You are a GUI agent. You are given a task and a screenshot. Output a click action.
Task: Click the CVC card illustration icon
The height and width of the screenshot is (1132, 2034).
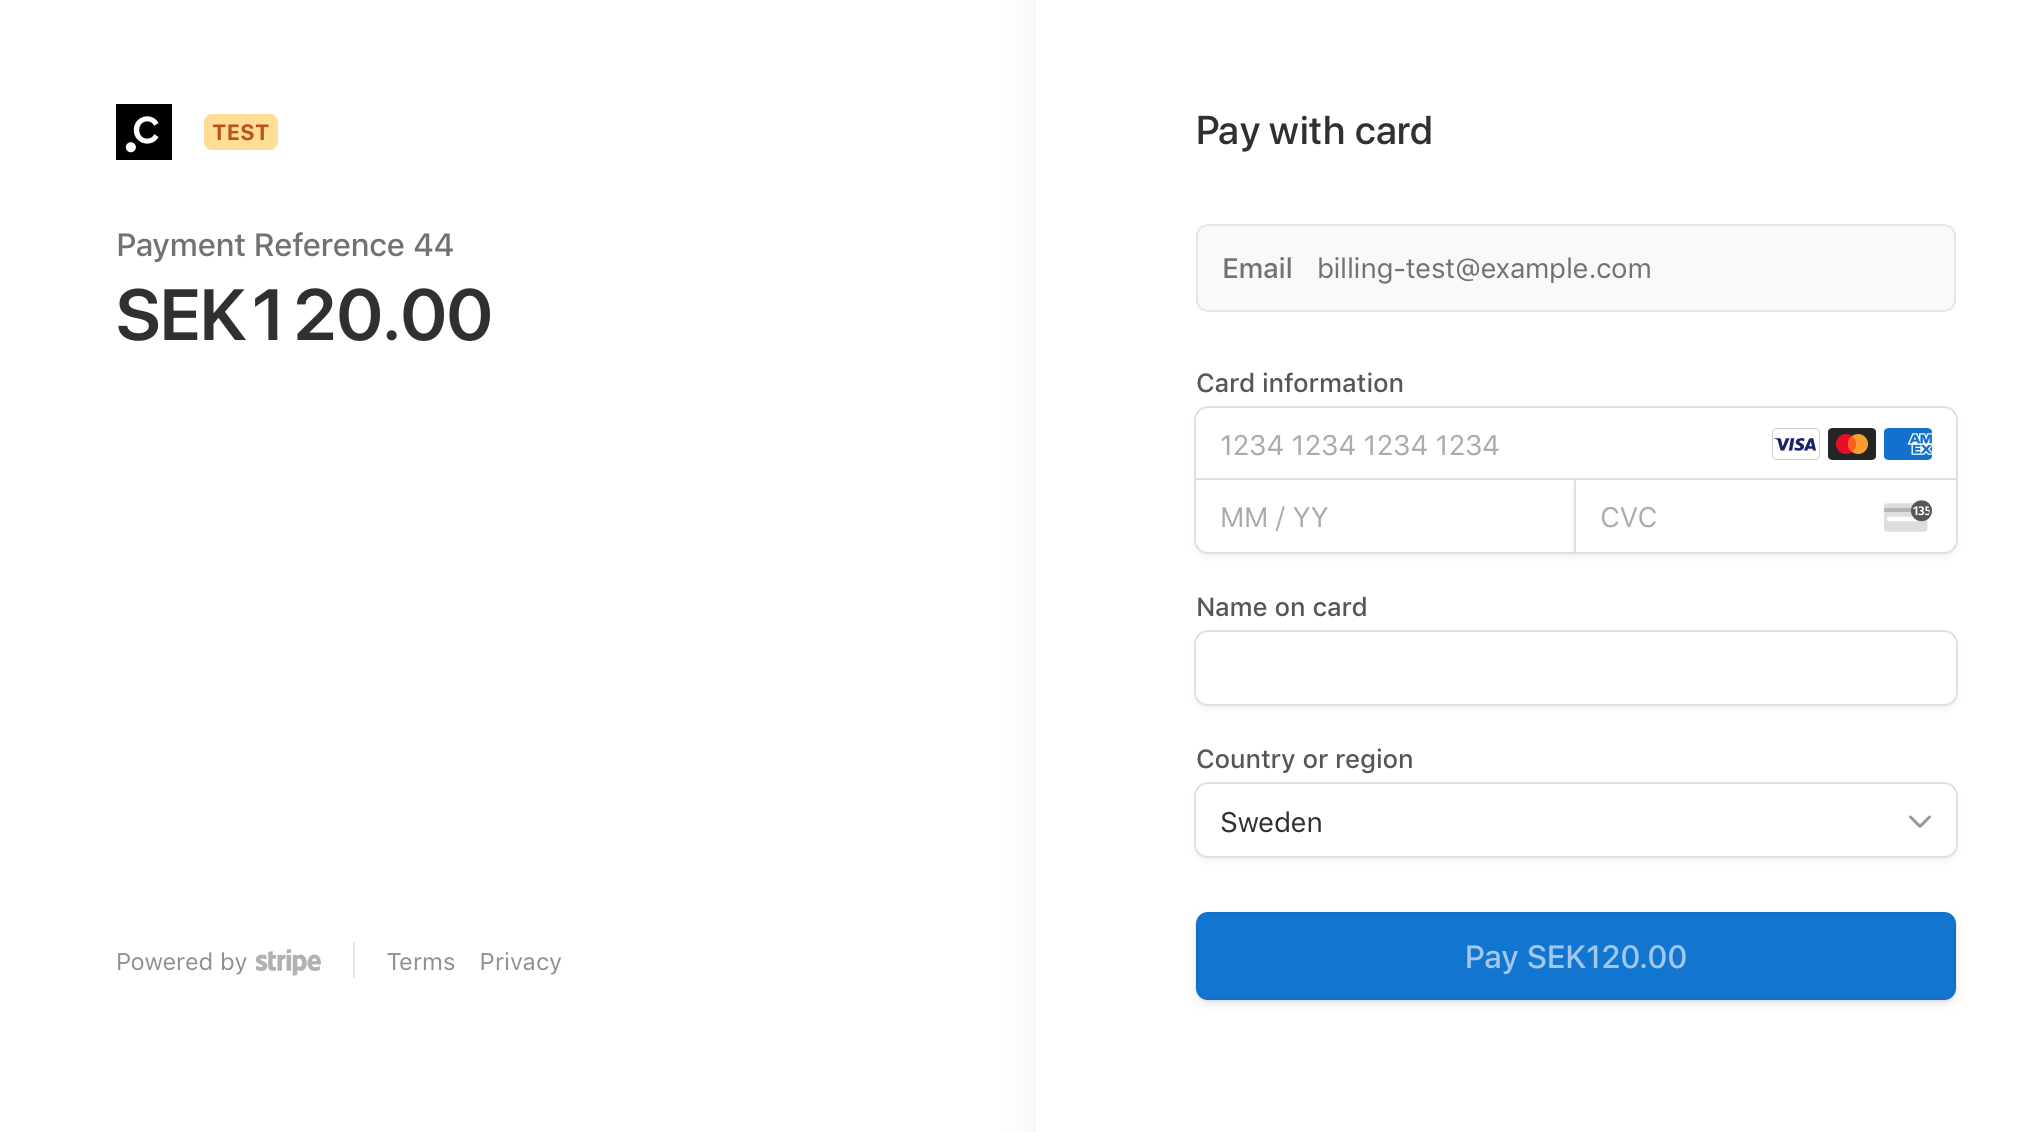1905,516
